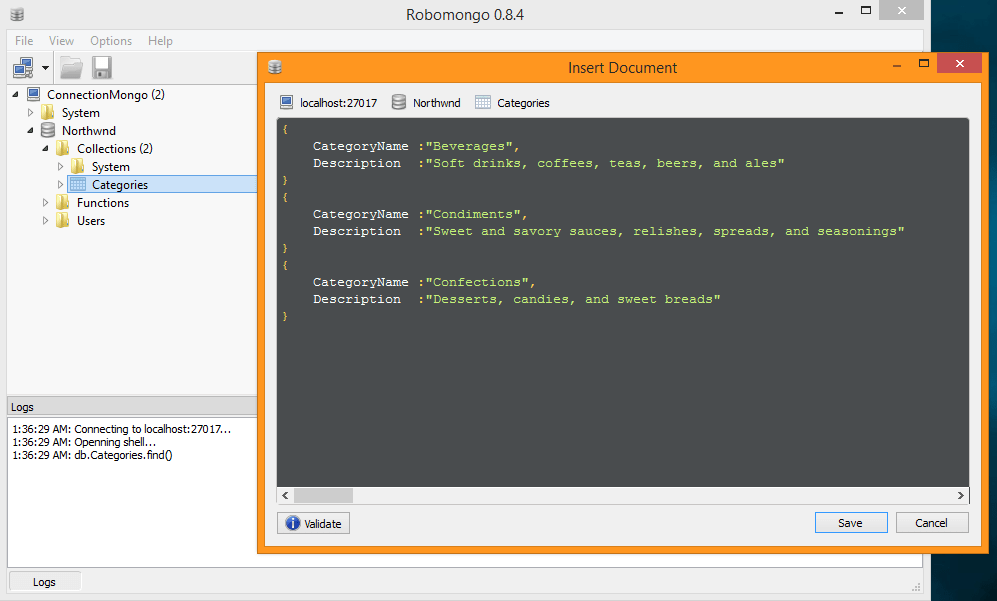Click the Northwnd database icon in tree
The image size is (997, 601).
[48, 130]
